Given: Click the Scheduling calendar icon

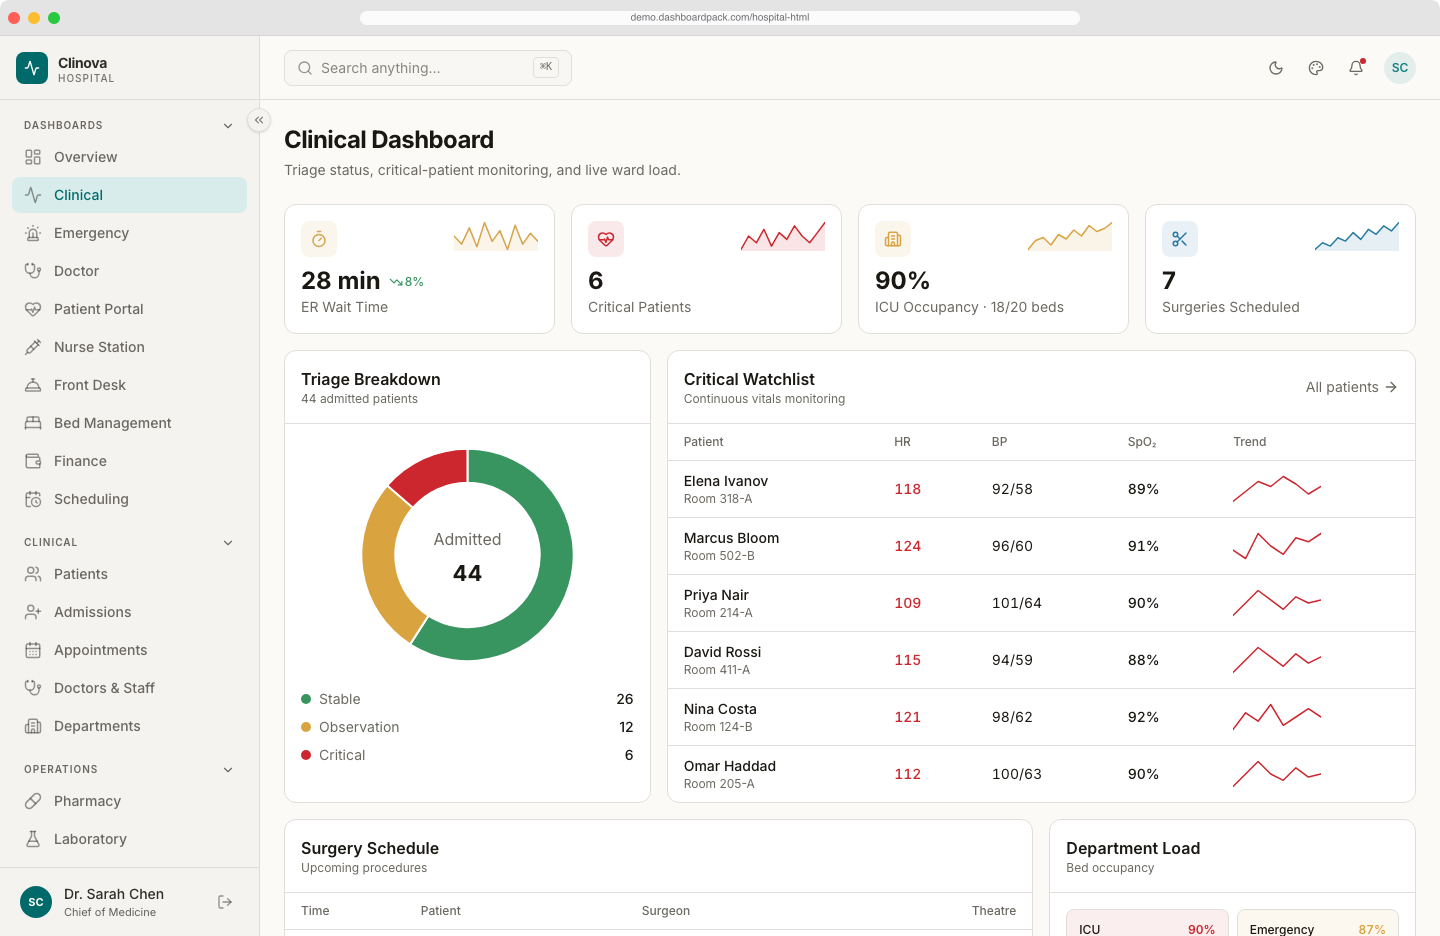Looking at the screenshot, I should [33, 499].
